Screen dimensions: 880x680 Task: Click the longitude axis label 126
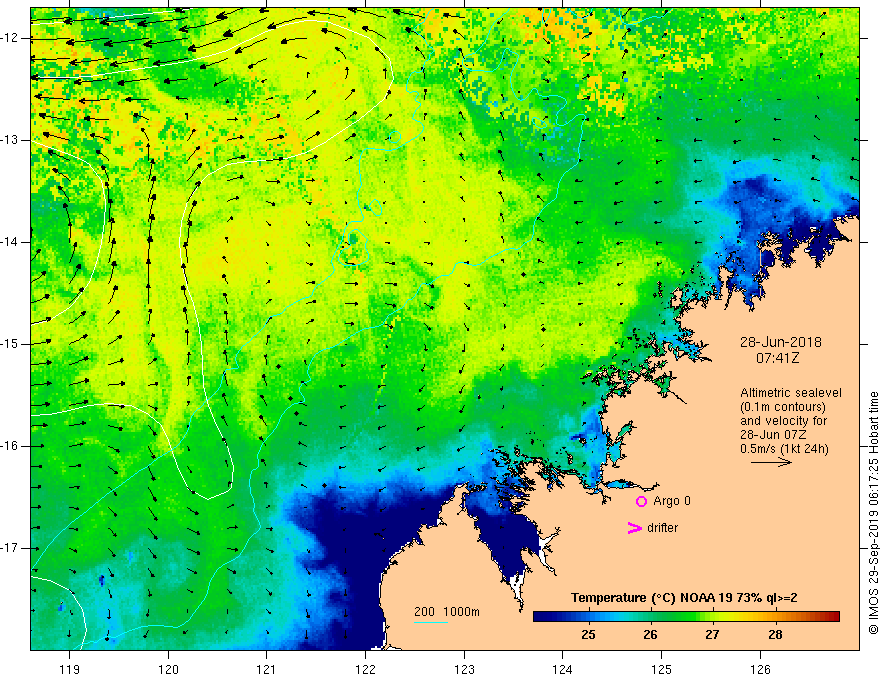pyautogui.click(x=760, y=669)
